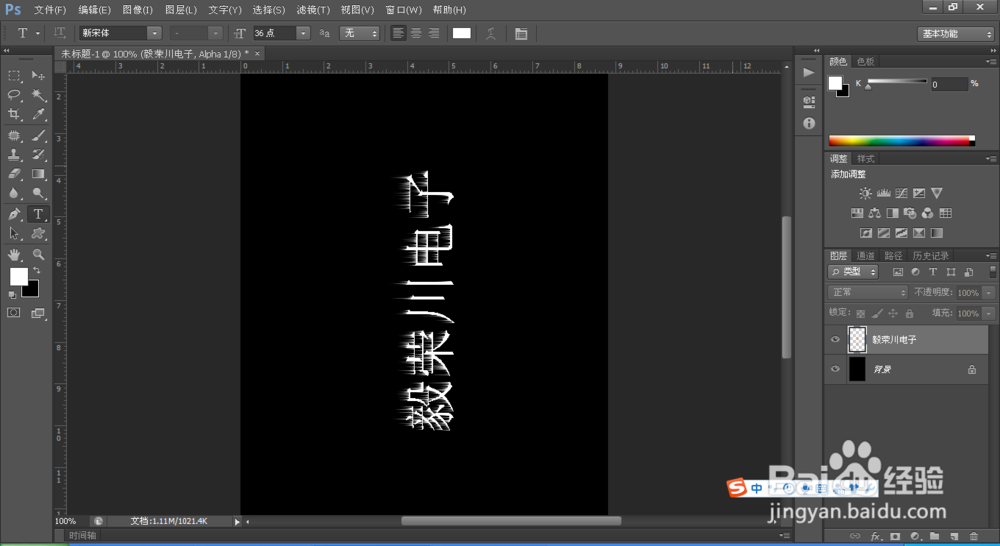
Task: Select the Zoom tool
Action: (38, 255)
